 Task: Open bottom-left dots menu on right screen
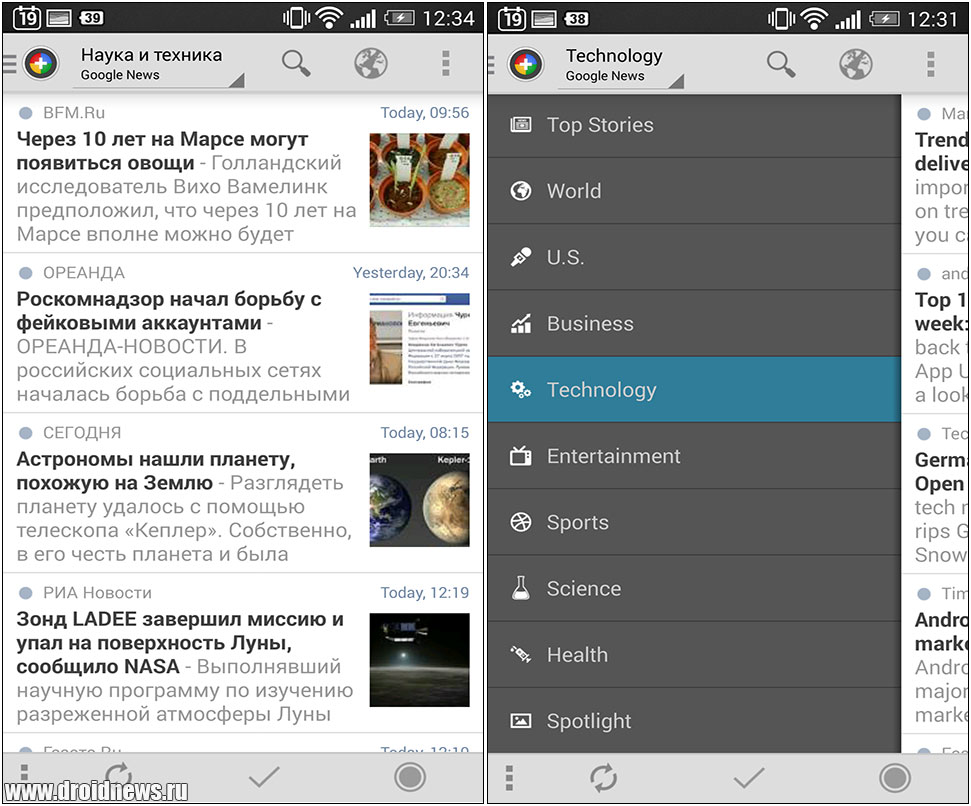click(509, 778)
